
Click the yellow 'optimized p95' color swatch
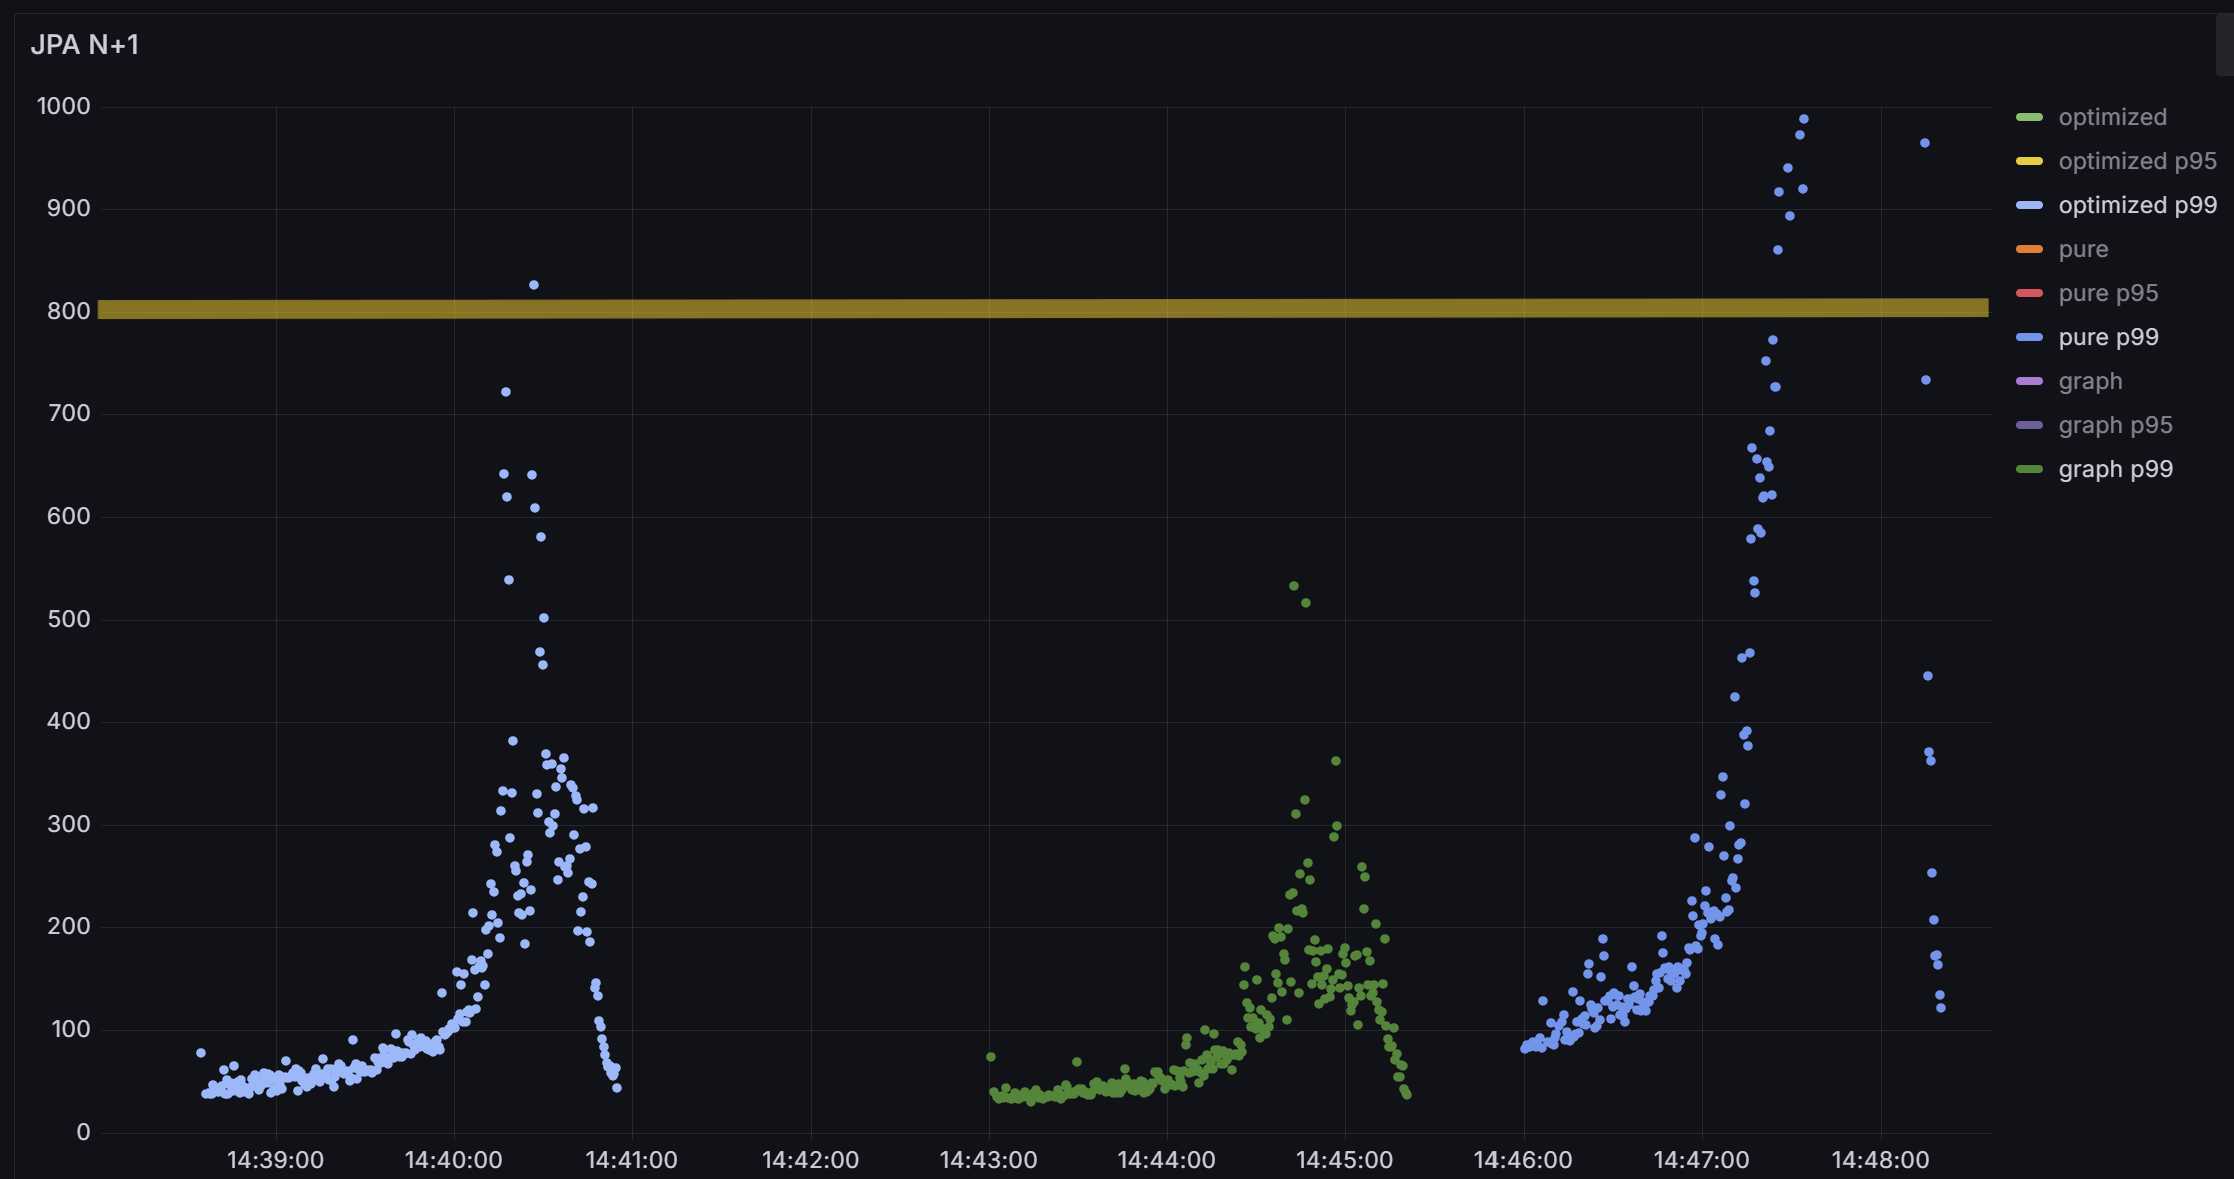[x=2029, y=162]
